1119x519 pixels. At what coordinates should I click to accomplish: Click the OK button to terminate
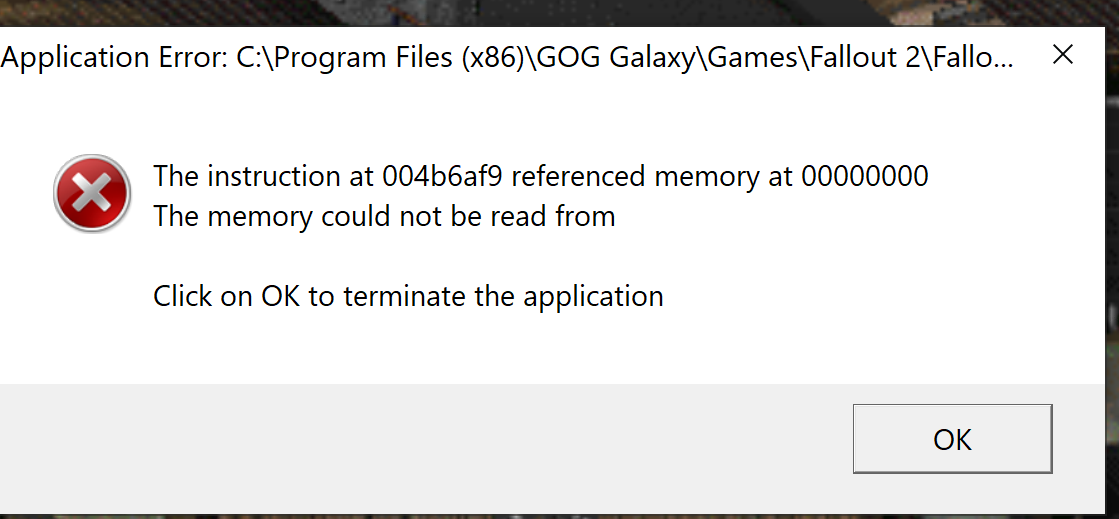[x=951, y=439]
